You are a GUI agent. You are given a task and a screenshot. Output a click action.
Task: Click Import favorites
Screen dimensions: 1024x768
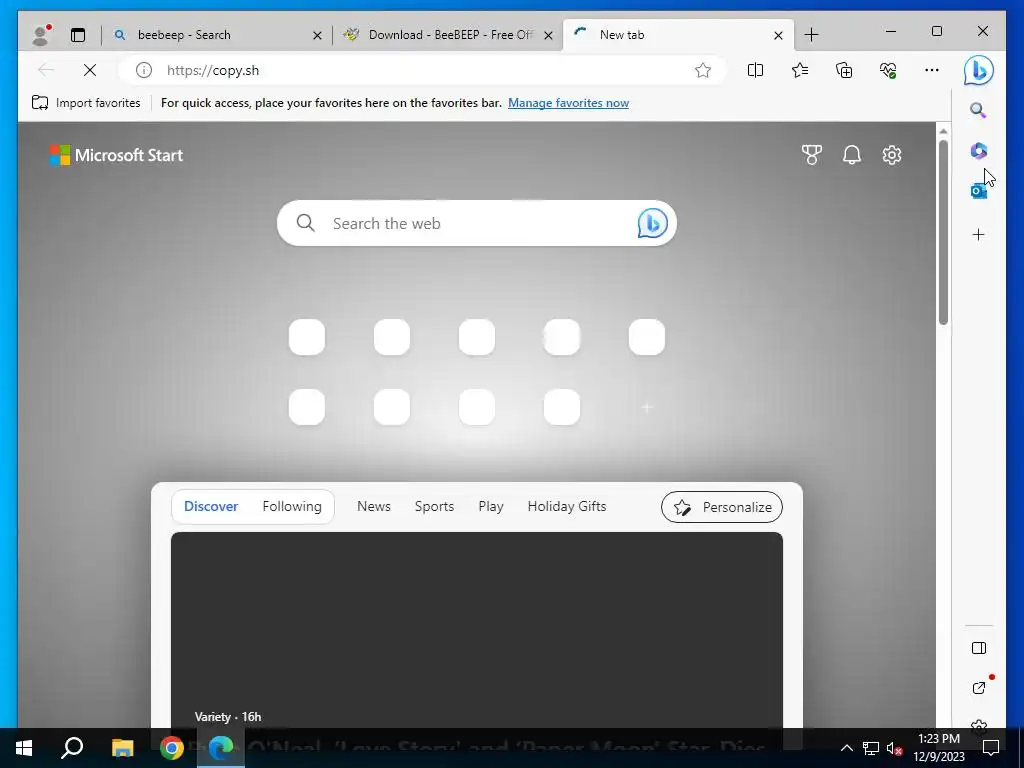[x=86, y=103]
